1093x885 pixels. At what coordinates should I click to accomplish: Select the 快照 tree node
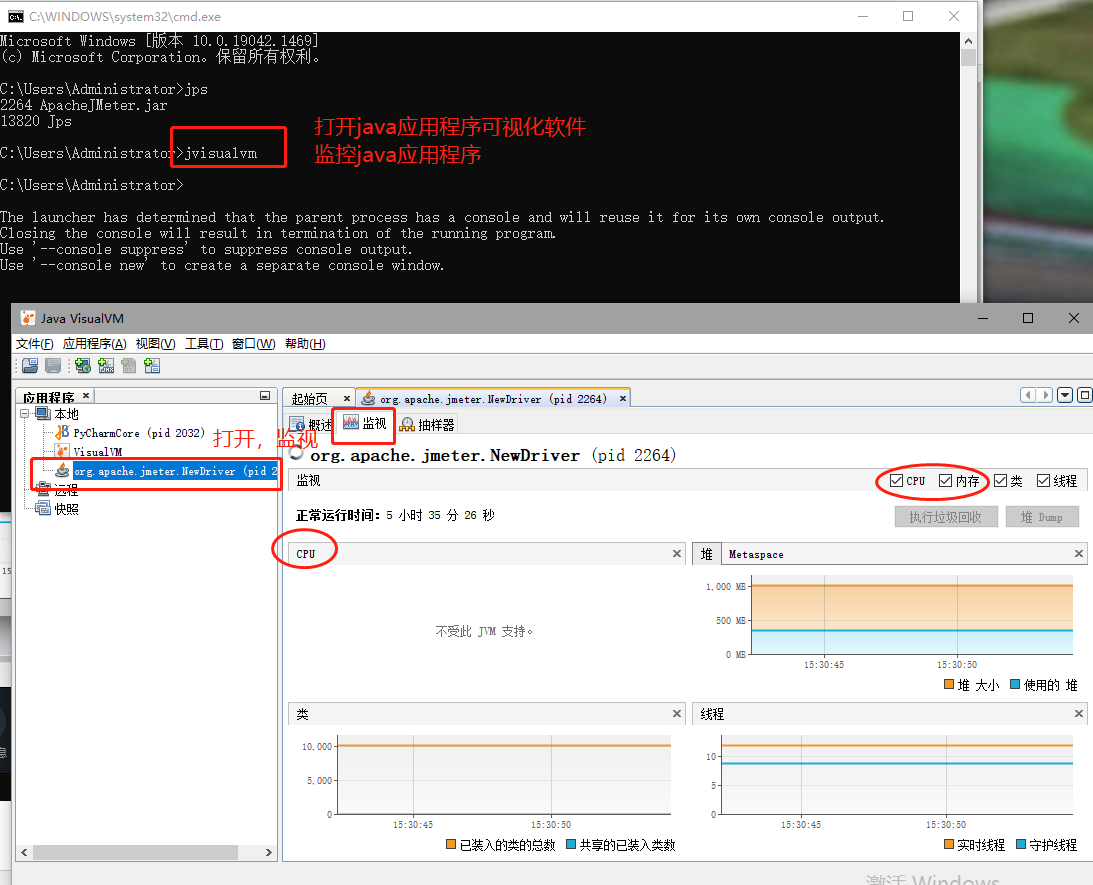point(66,509)
